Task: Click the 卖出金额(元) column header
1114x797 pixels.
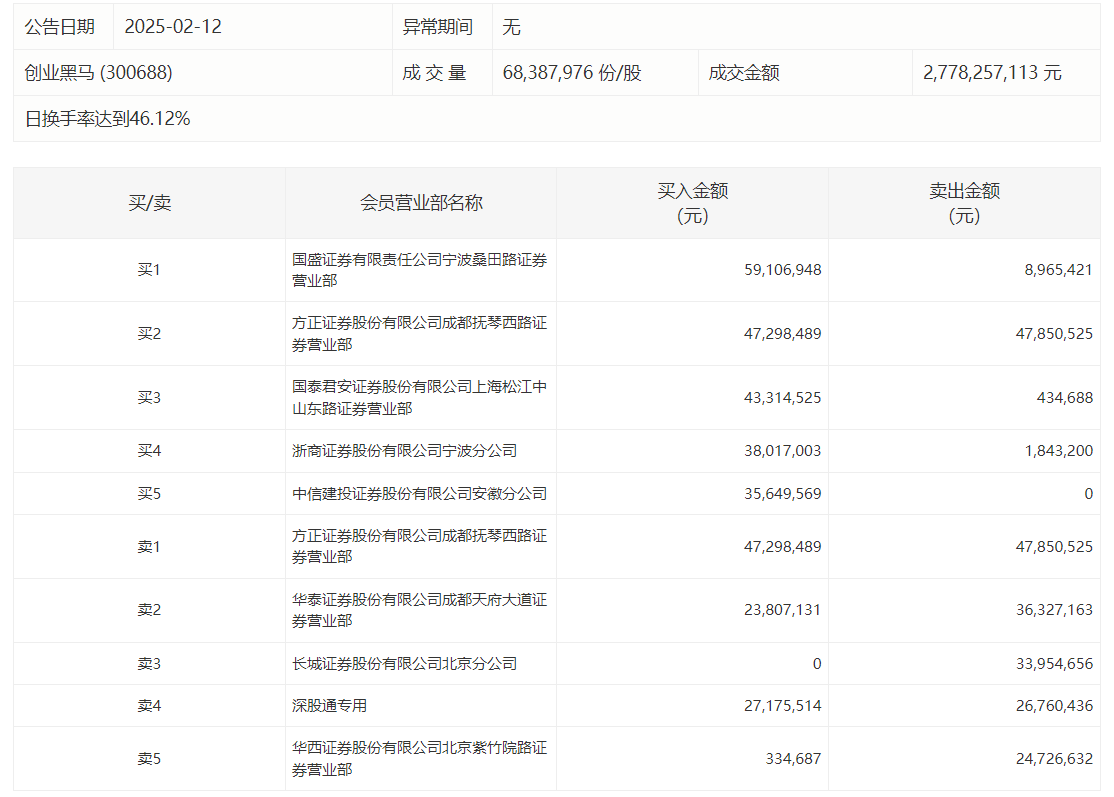Action: coord(965,203)
